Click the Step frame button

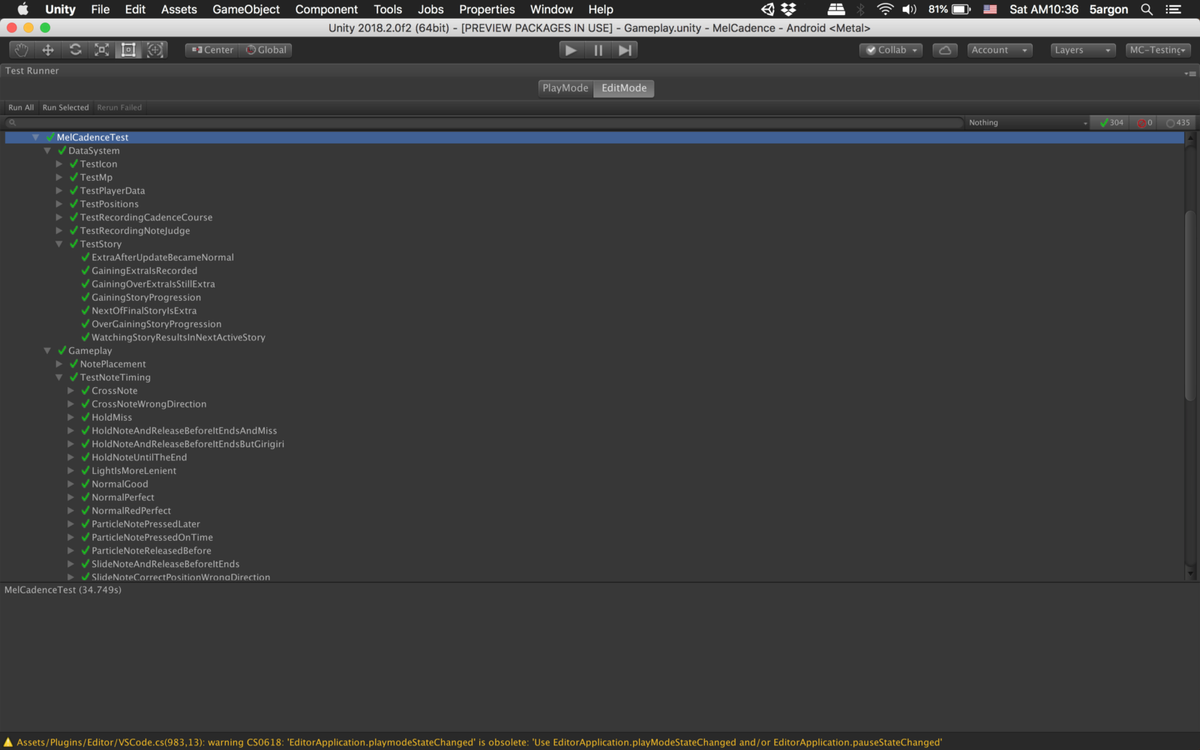pyautogui.click(x=625, y=50)
